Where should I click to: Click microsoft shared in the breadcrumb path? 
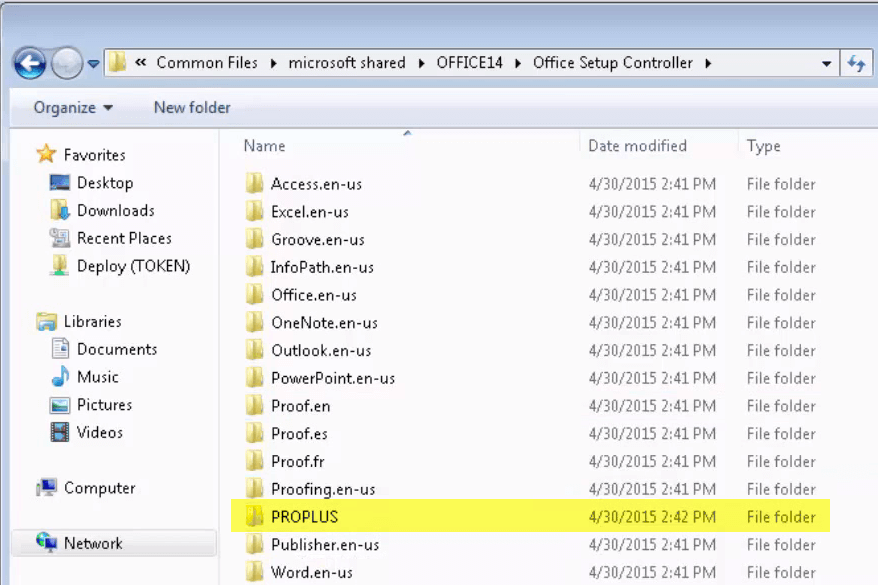[347, 63]
